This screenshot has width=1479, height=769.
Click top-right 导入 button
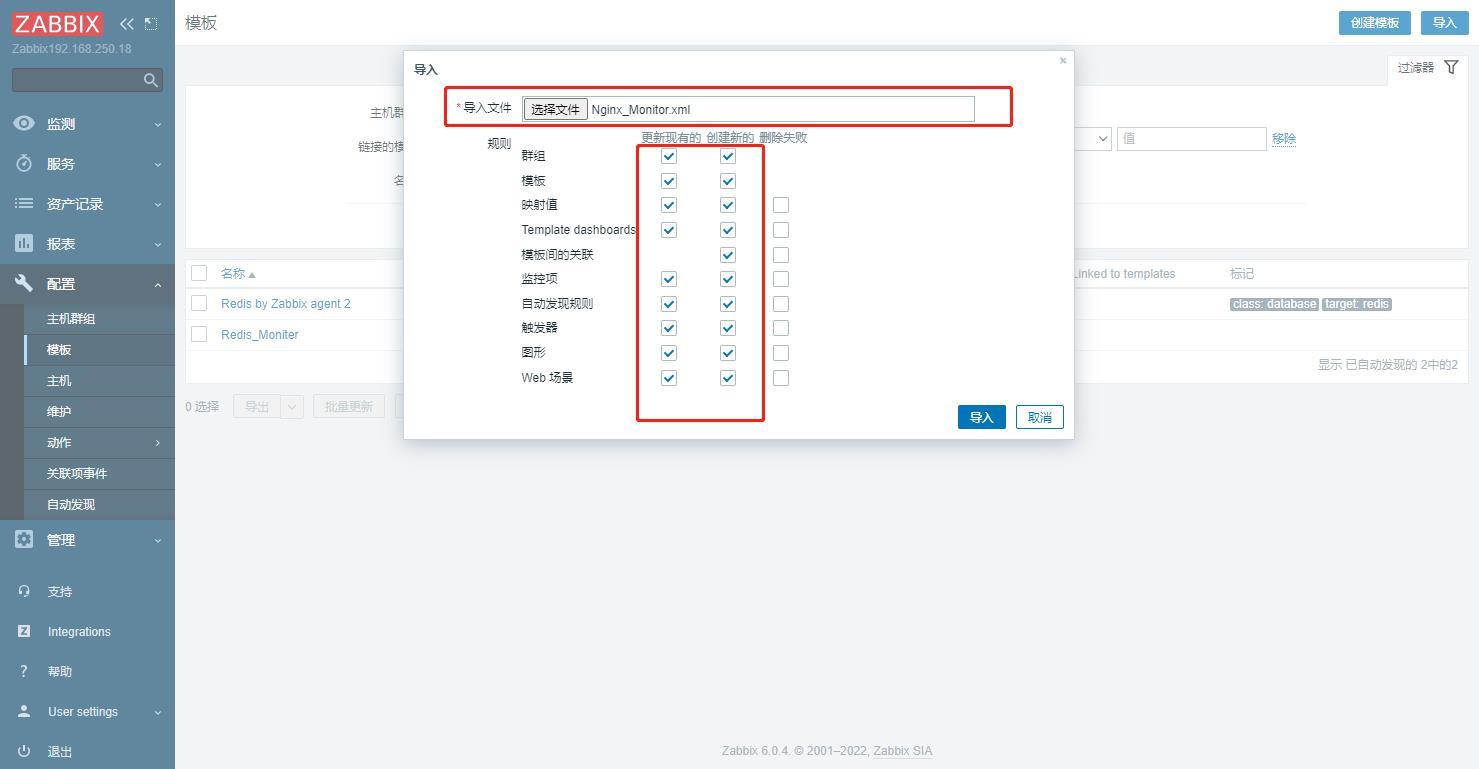tap(1445, 23)
